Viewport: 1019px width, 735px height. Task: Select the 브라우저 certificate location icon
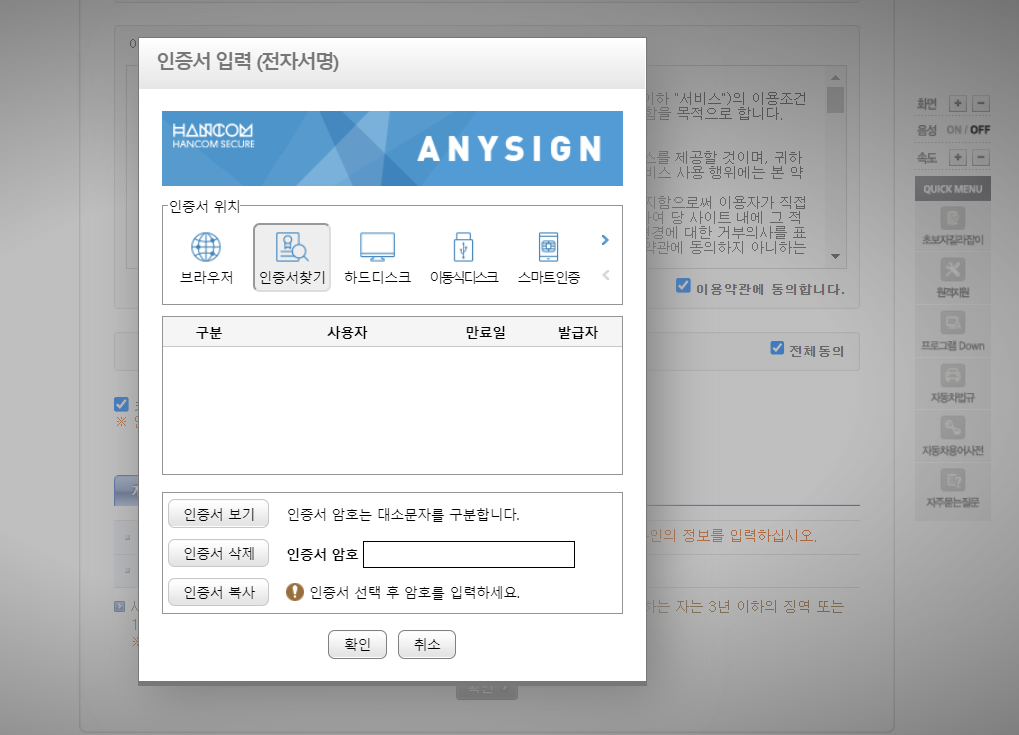(x=206, y=257)
